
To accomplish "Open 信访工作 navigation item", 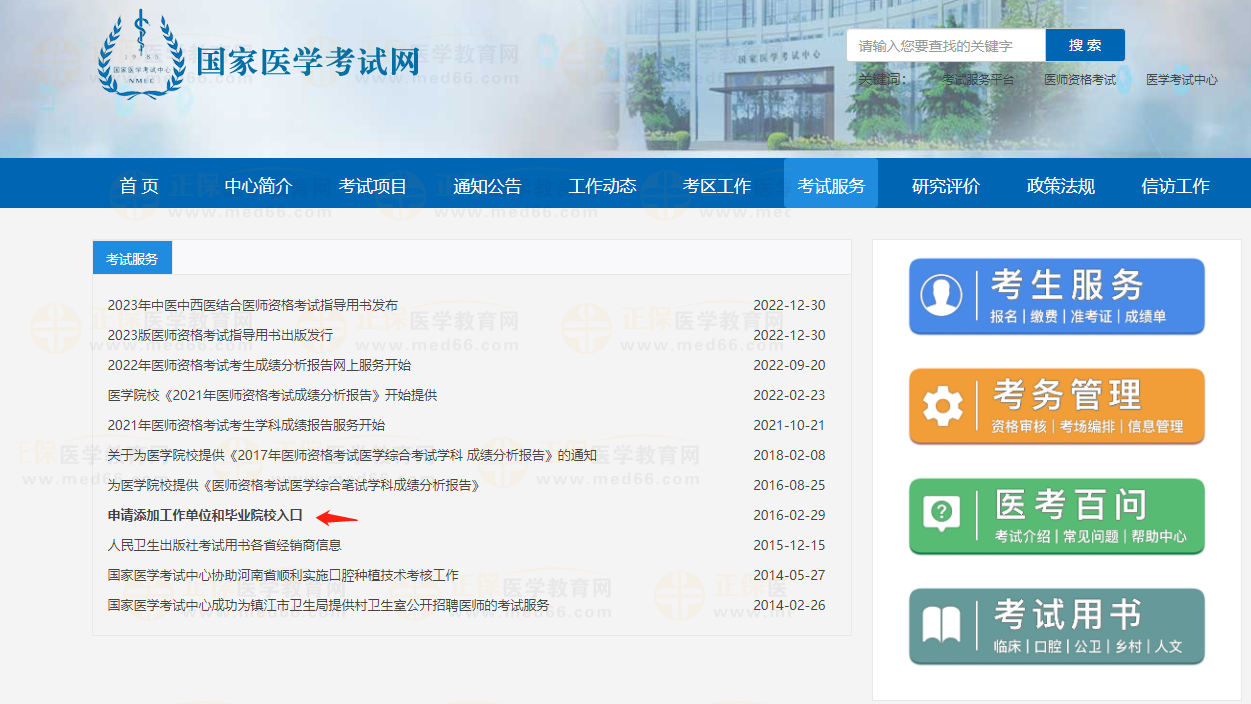I will click(1175, 186).
